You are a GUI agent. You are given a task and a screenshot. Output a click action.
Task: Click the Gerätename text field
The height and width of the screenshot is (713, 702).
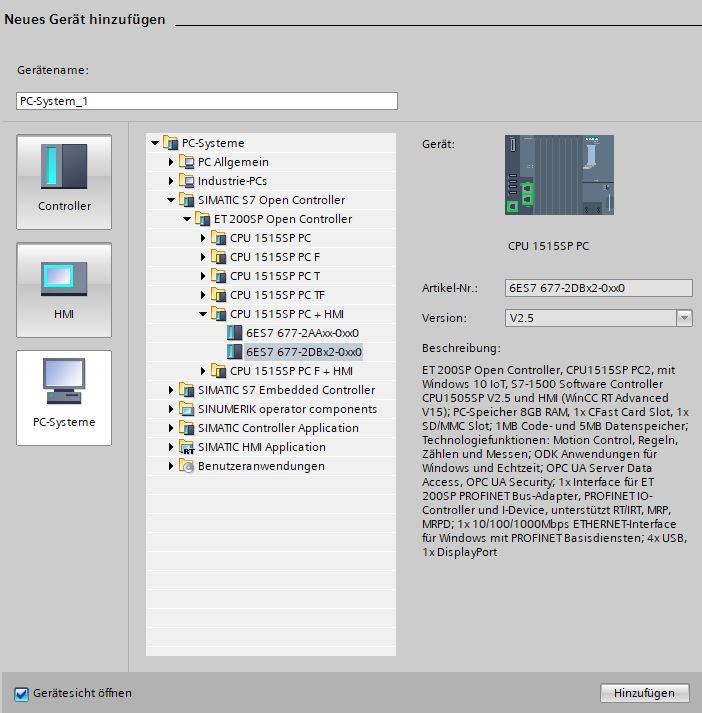click(207, 101)
